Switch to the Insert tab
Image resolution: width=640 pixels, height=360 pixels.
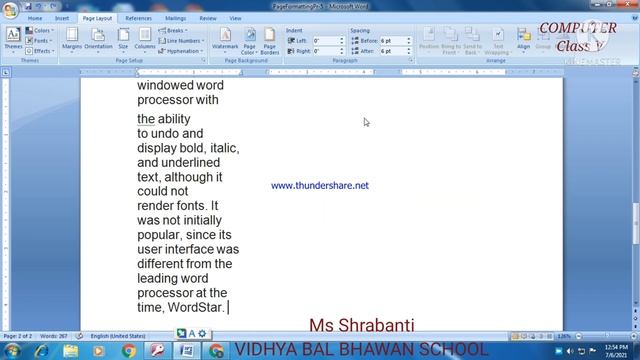click(x=62, y=18)
